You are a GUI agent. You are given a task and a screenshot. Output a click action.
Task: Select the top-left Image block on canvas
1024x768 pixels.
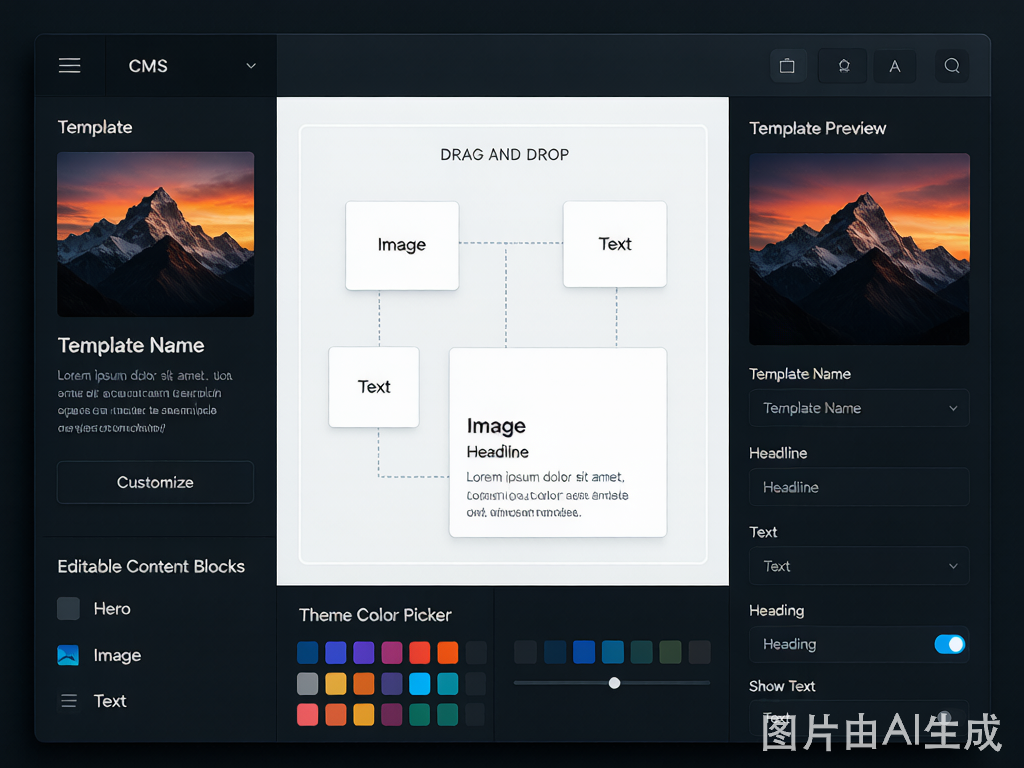[x=402, y=246]
